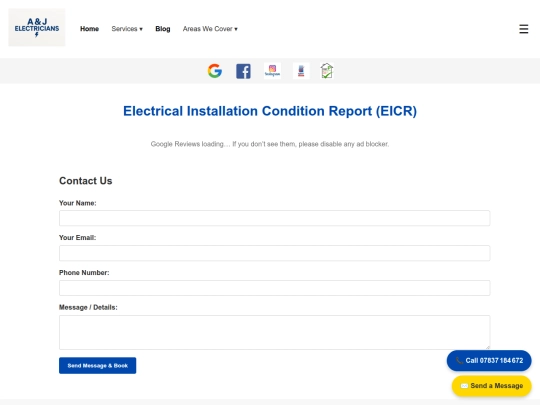Click the 'Contact Us' heading text
This screenshot has width=540, height=405.
click(x=86, y=181)
